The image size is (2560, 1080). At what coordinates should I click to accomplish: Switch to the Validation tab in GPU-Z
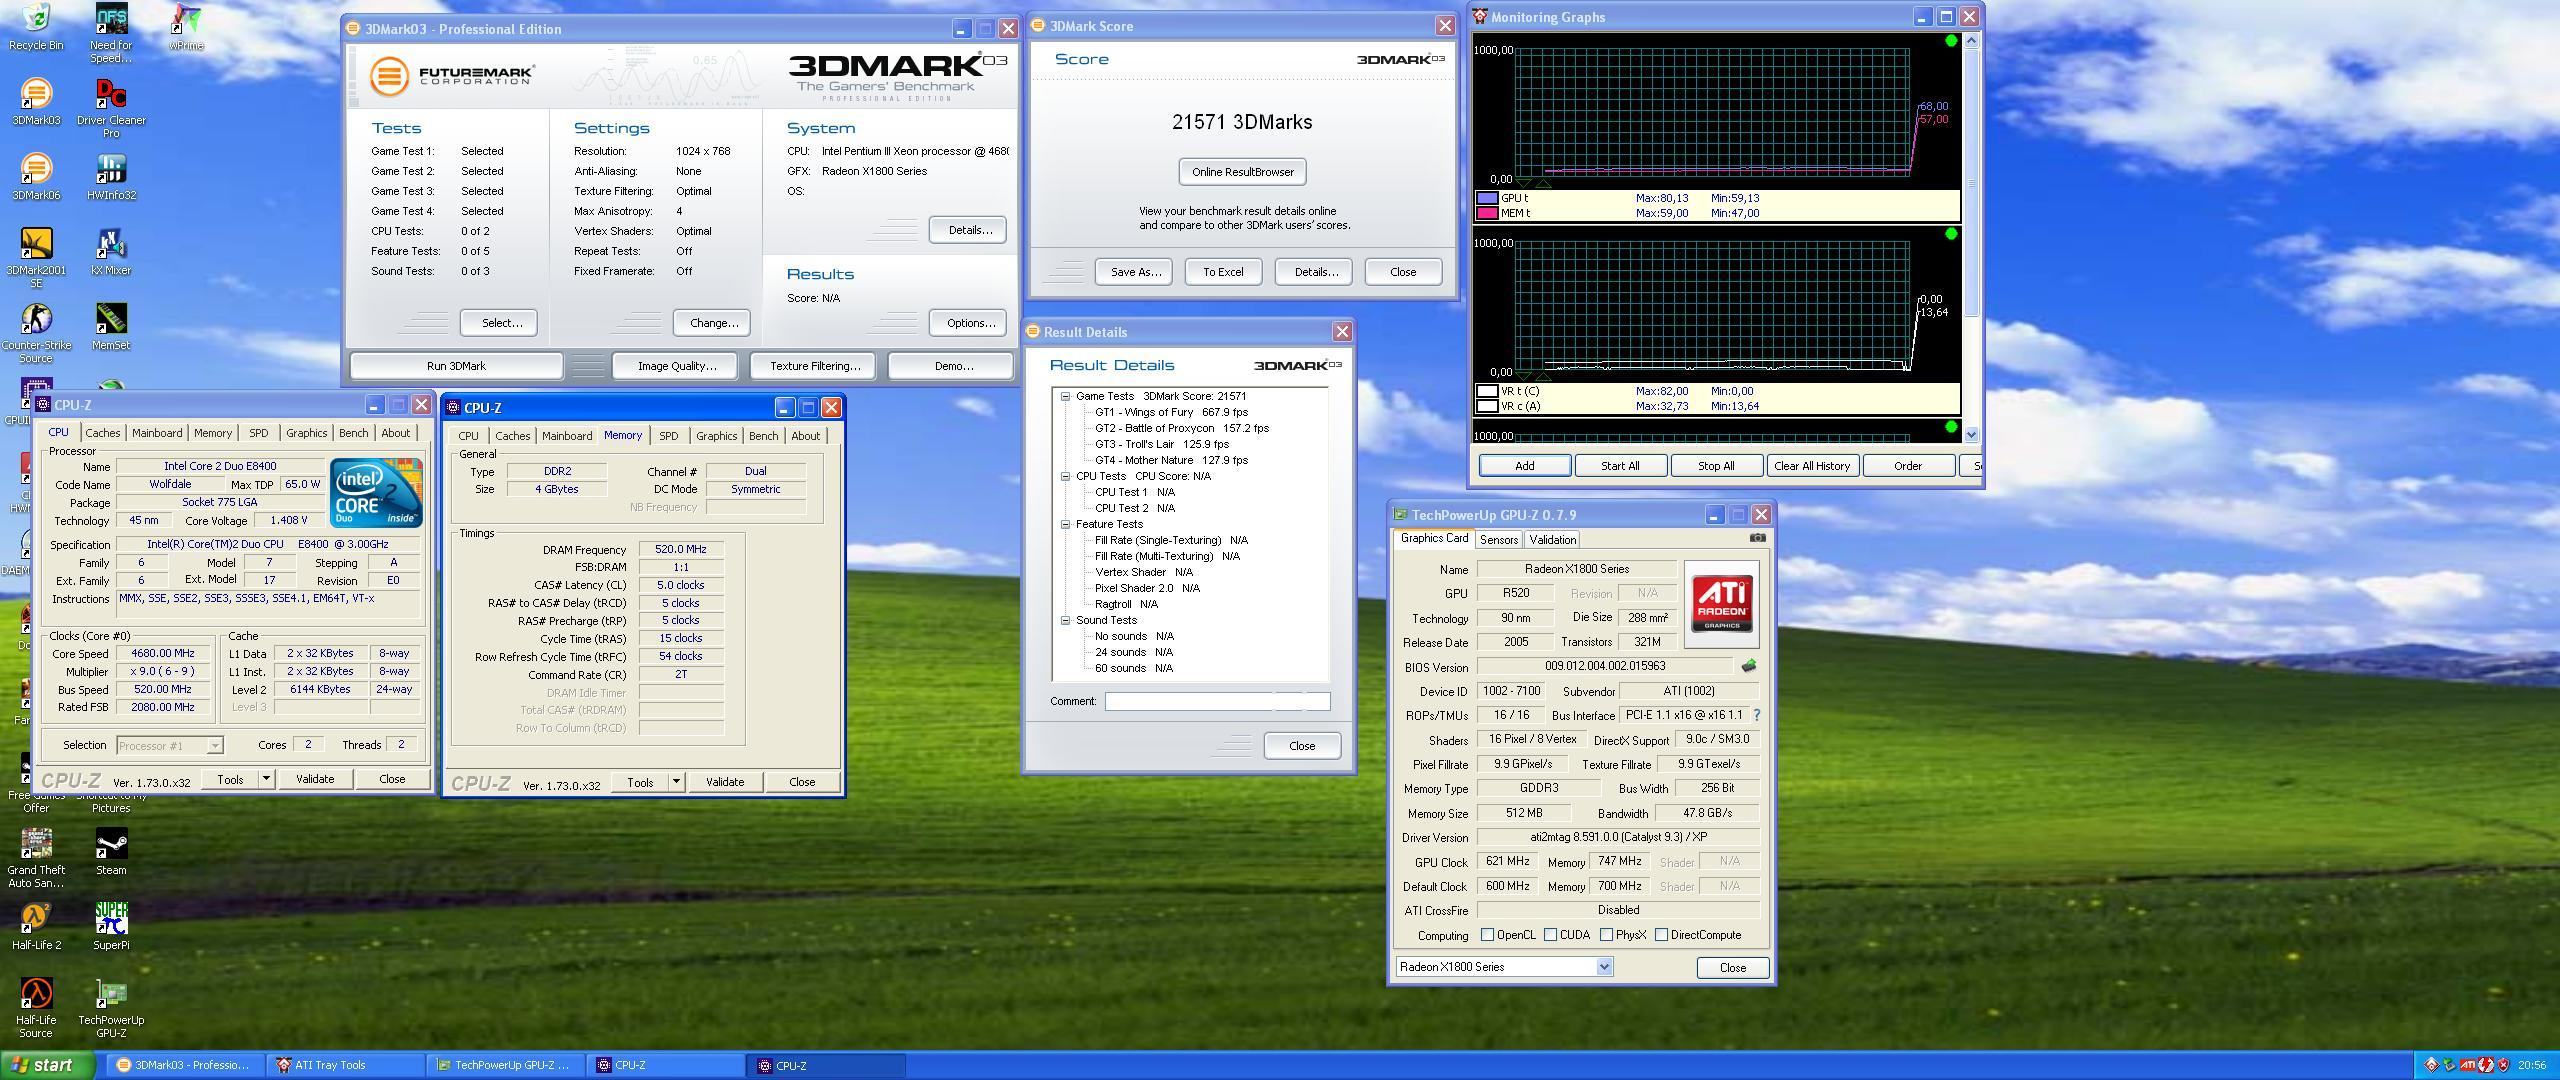click(x=1552, y=540)
